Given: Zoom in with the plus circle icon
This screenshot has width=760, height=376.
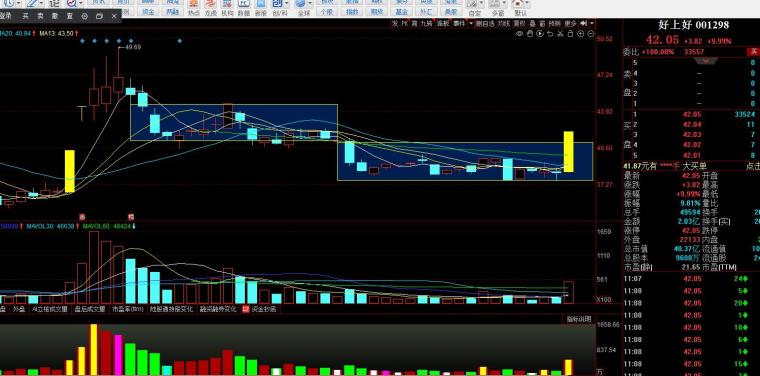Looking at the screenshot, I should click(x=581, y=33).
